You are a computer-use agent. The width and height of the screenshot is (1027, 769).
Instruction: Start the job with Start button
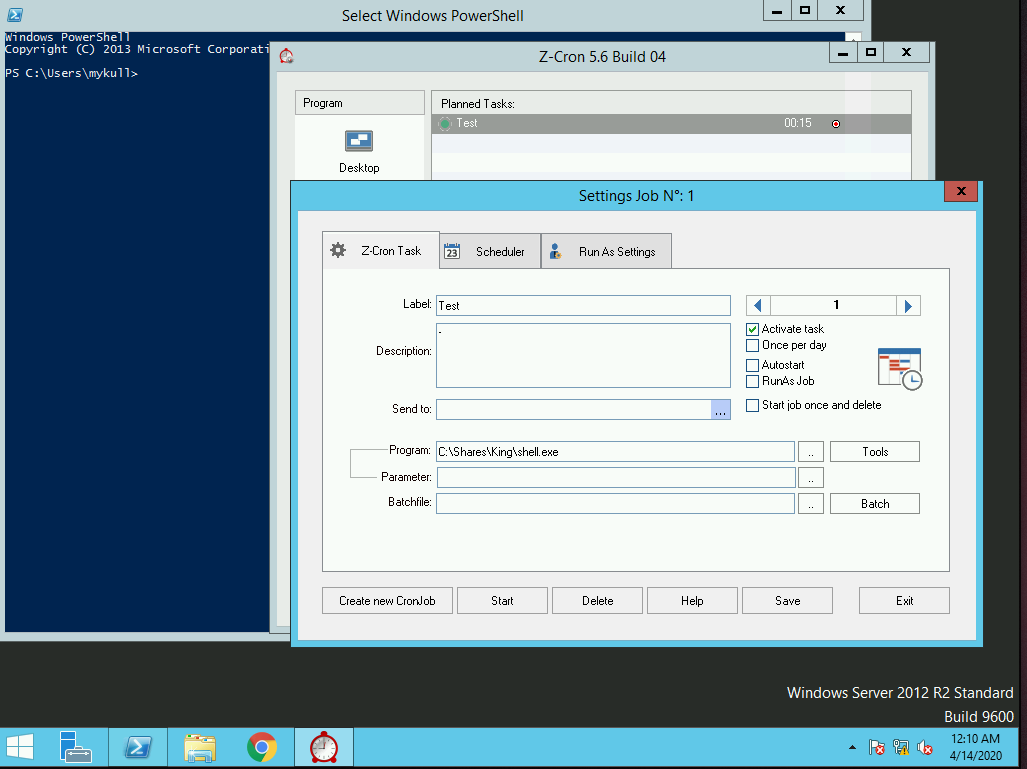[502, 601]
